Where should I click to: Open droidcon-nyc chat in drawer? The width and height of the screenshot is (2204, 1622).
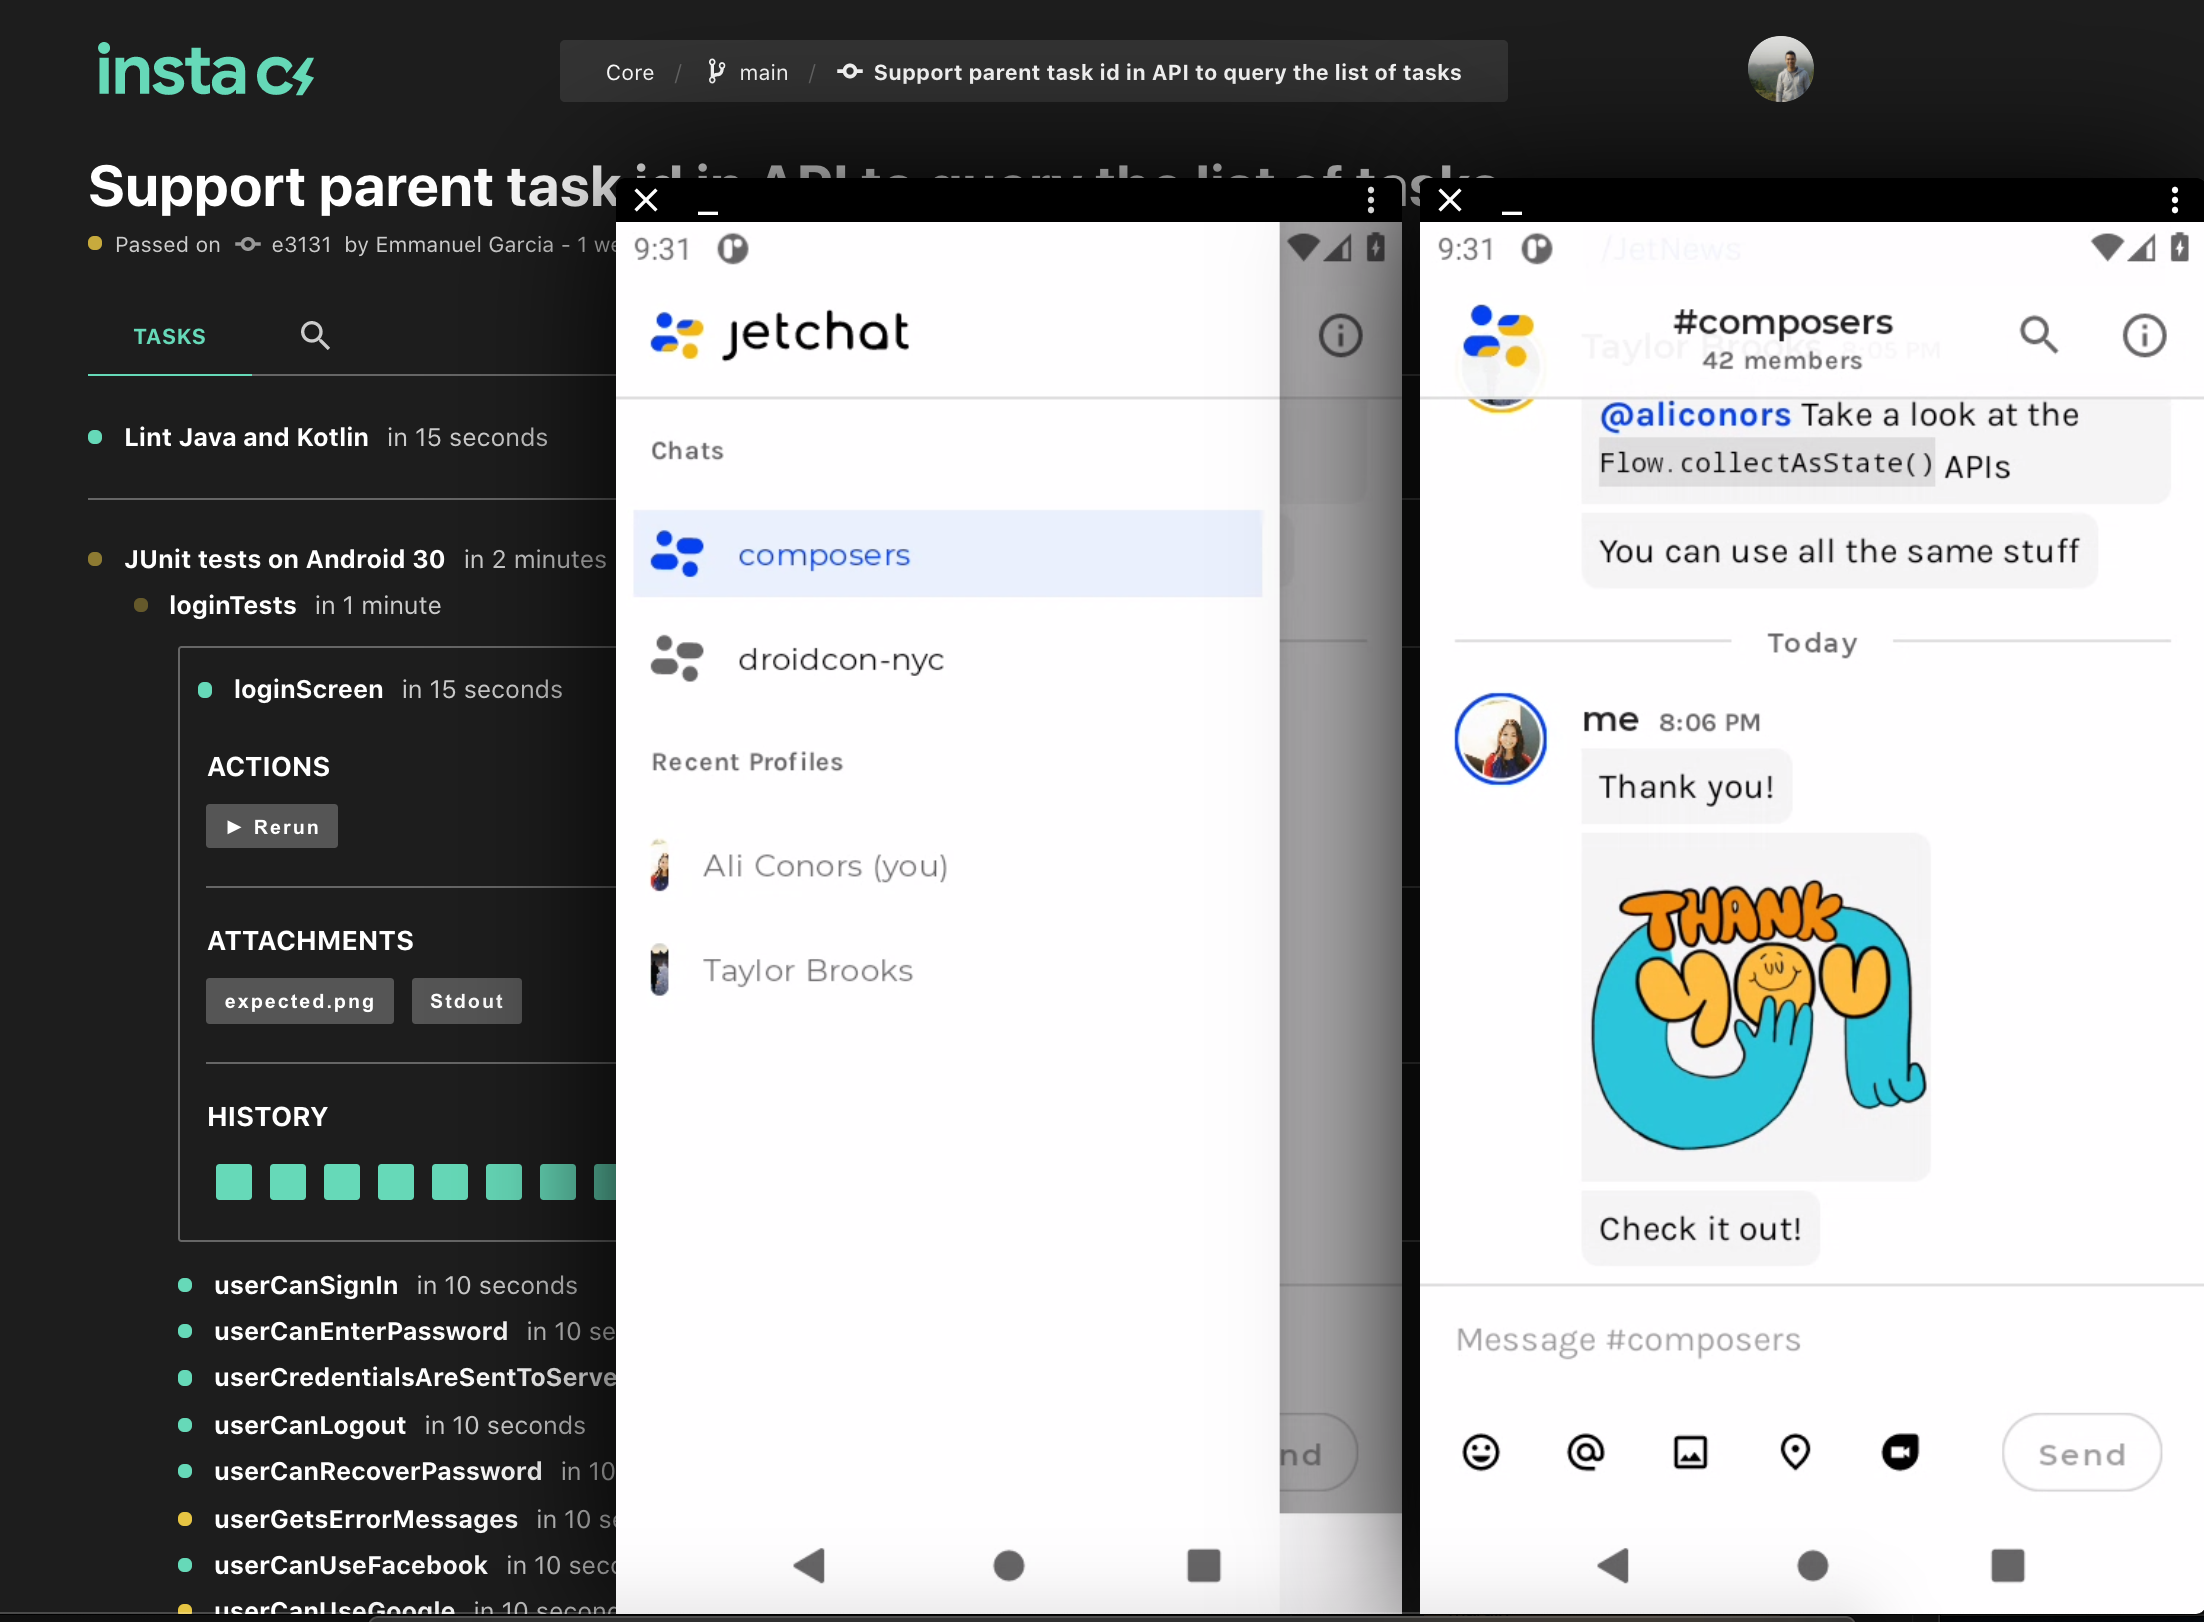[x=840, y=660]
